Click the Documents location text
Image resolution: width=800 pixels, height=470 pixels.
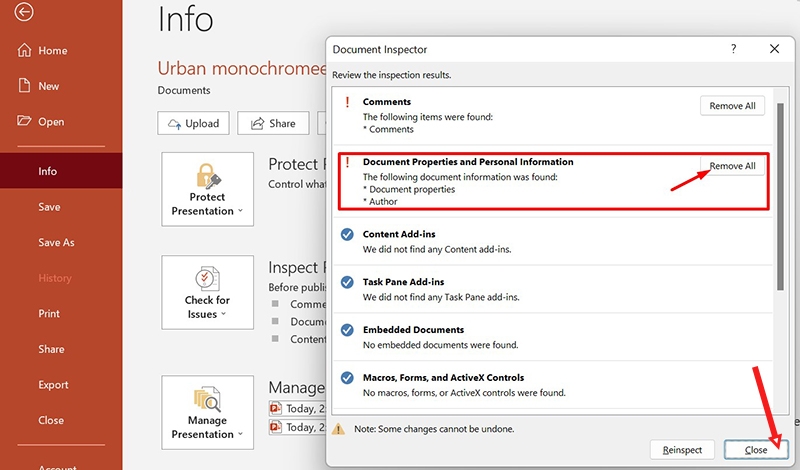[x=184, y=90]
